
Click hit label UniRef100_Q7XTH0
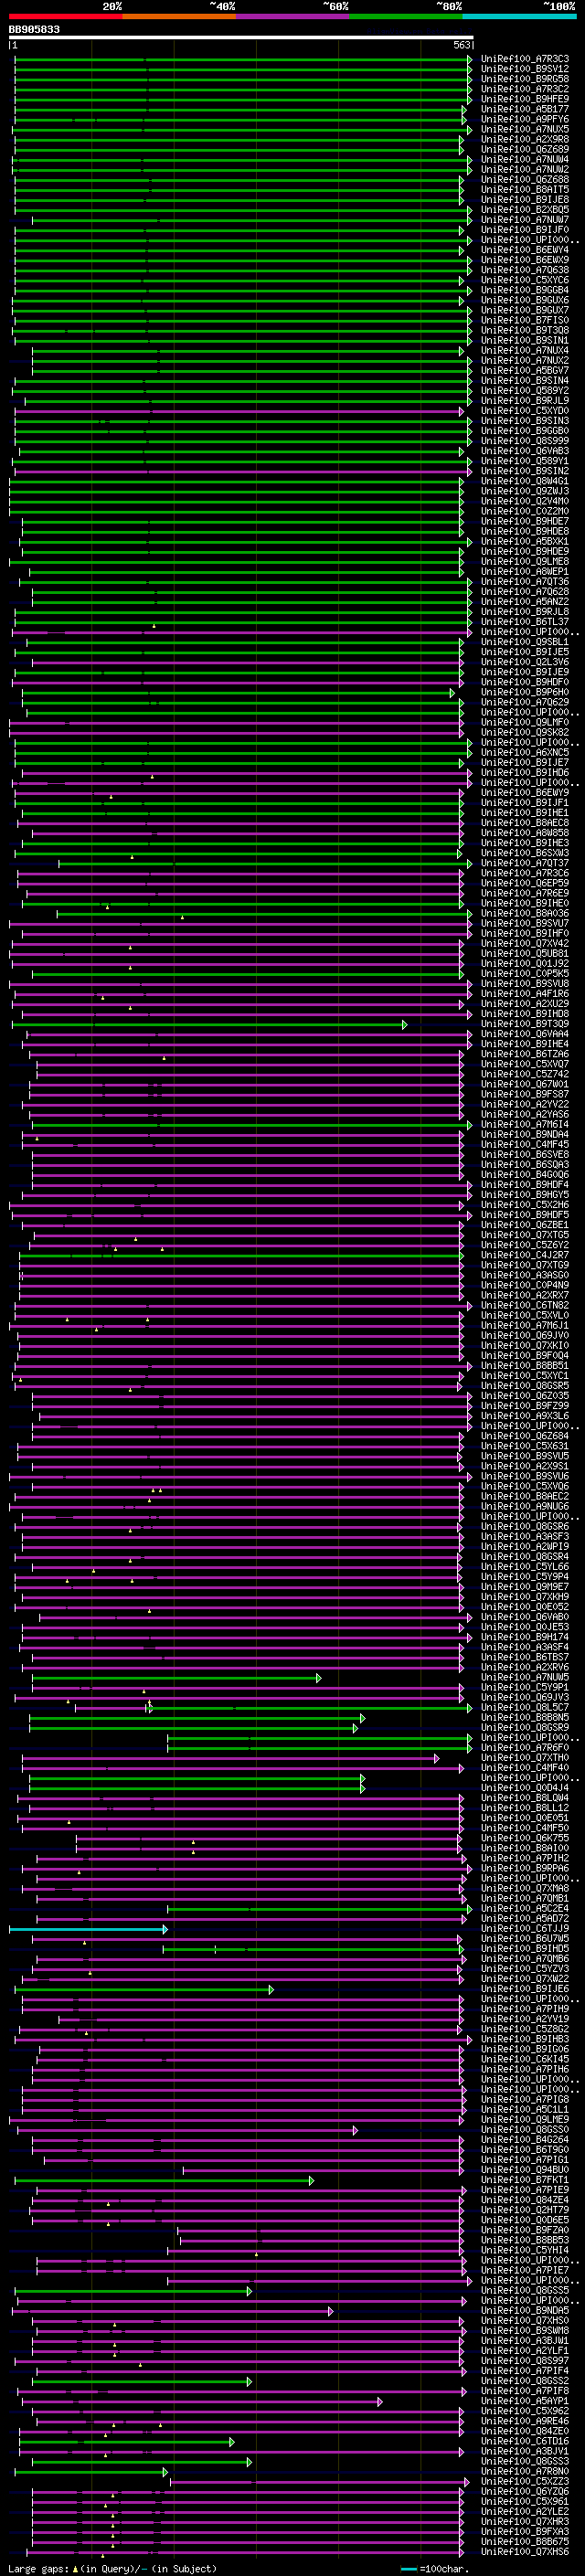tap(525, 1758)
